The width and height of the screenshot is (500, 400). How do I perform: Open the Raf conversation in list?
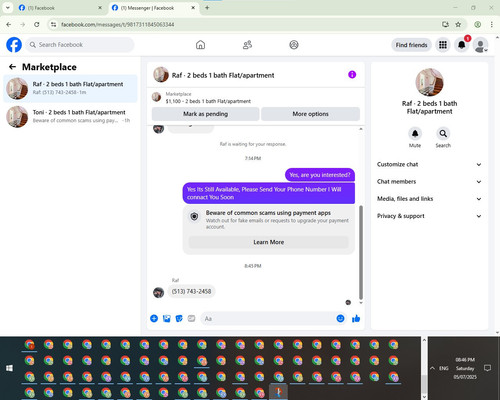coord(70,88)
